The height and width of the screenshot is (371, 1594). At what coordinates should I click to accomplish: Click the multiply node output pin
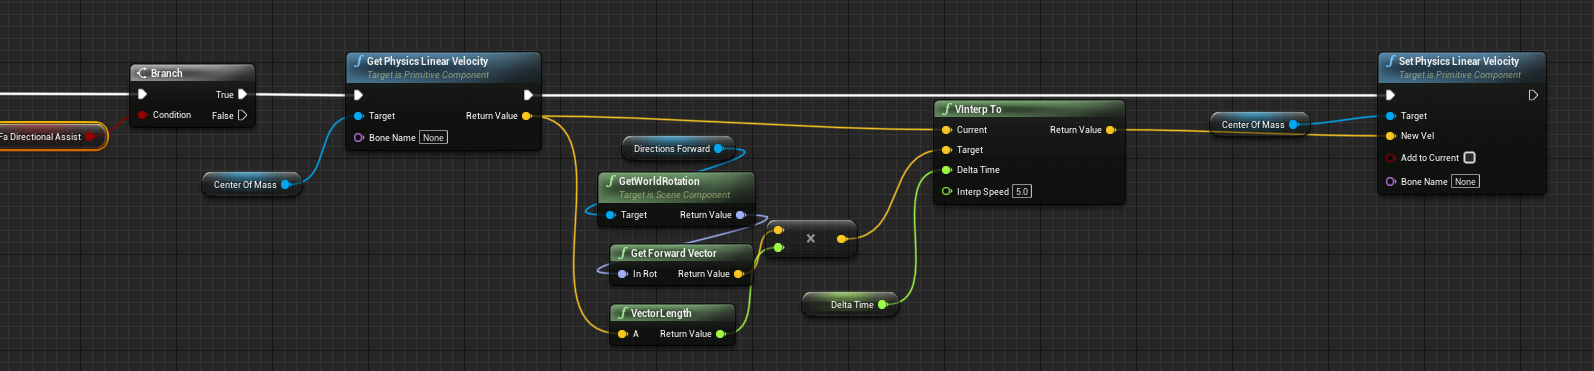[x=842, y=239]
